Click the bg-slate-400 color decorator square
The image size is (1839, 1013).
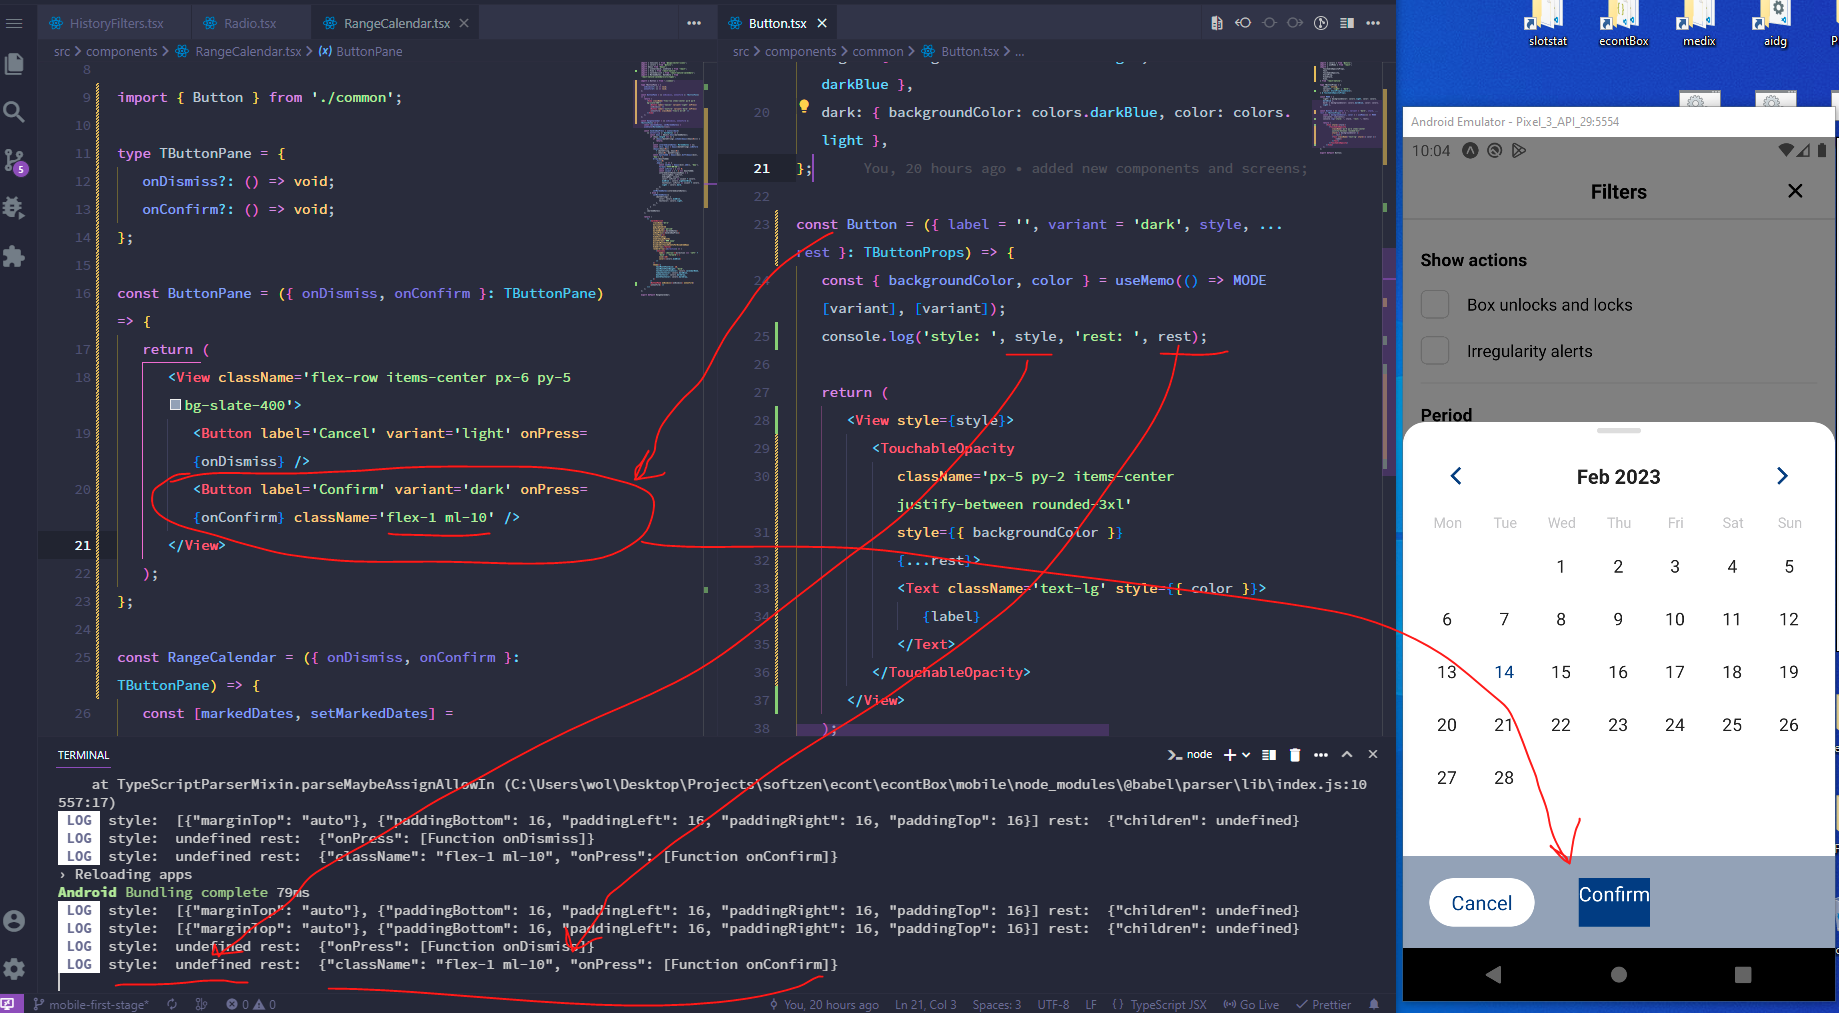(175, 405)
